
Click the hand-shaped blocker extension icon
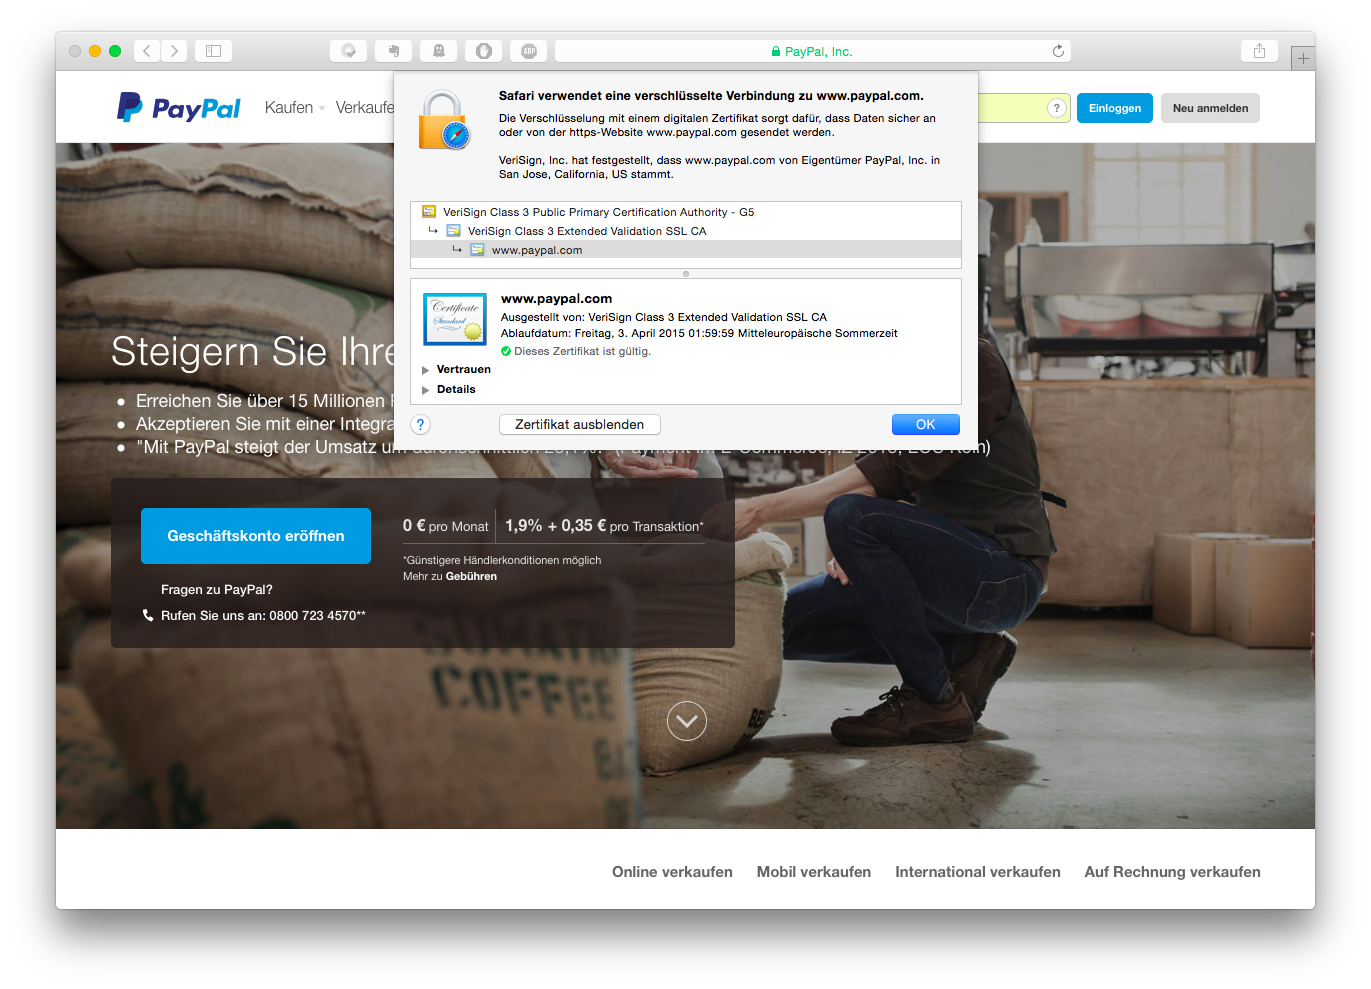484,51
